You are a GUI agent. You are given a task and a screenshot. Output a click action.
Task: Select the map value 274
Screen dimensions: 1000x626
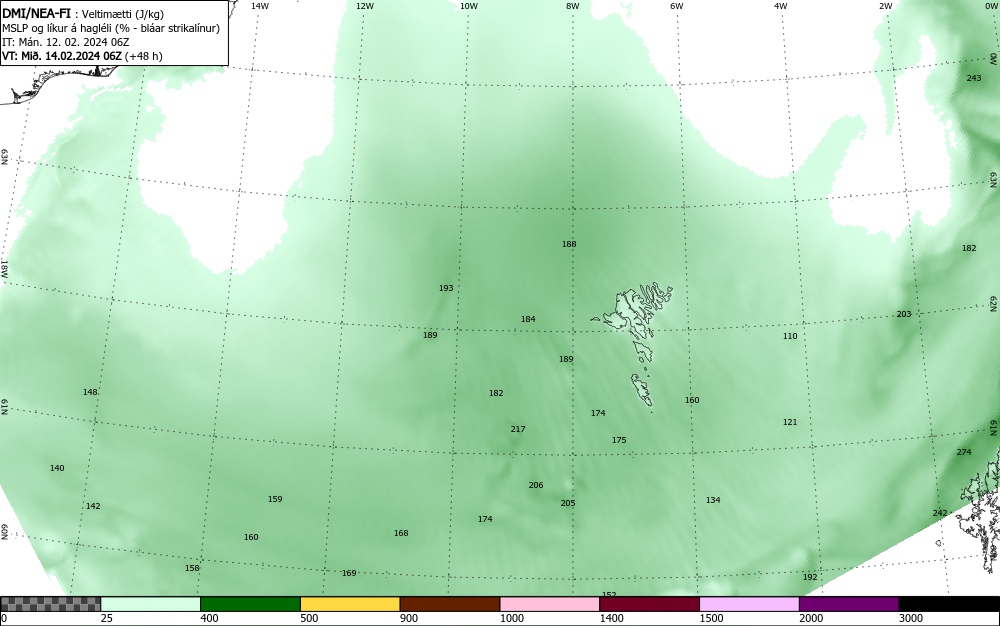click(x=964, y=452)
